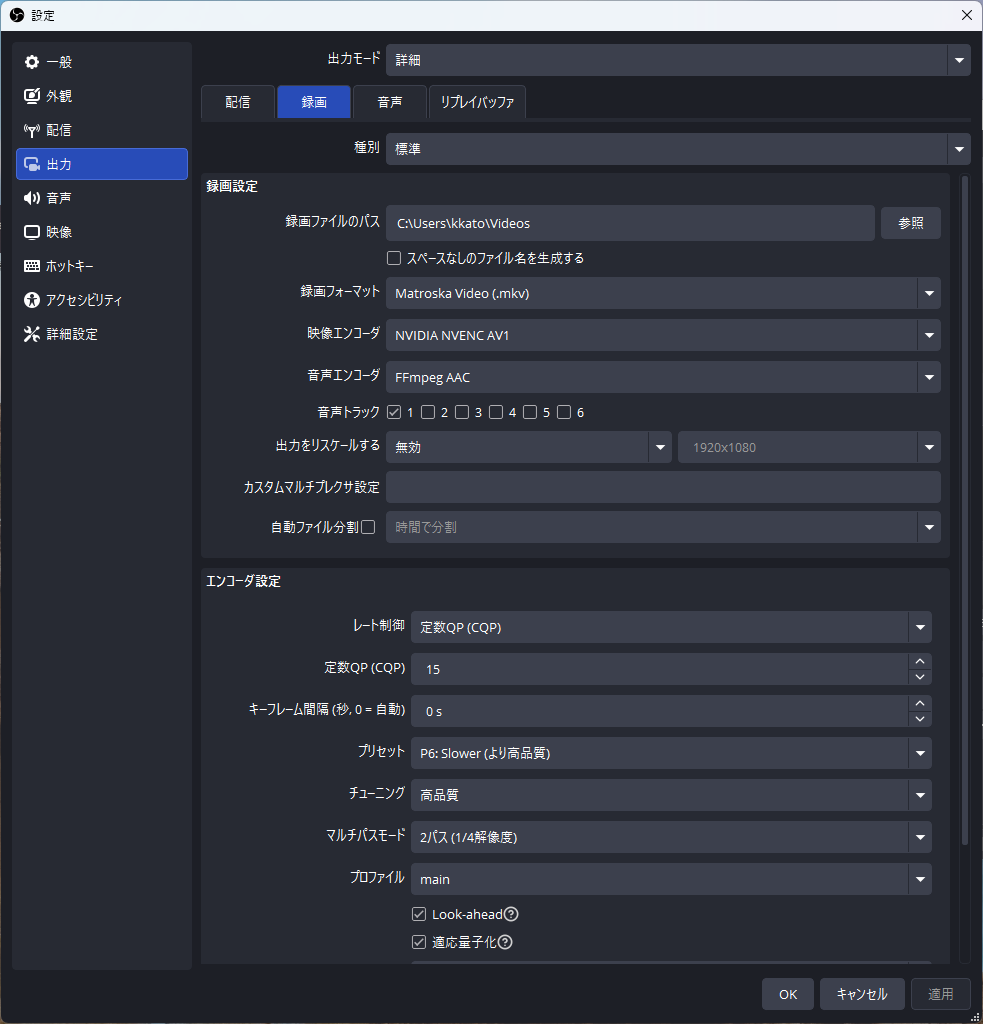Click the 定数QP value field showing 15
Image resolution: width=983 pixels, height=1024 pixels.
click(660, 669)
